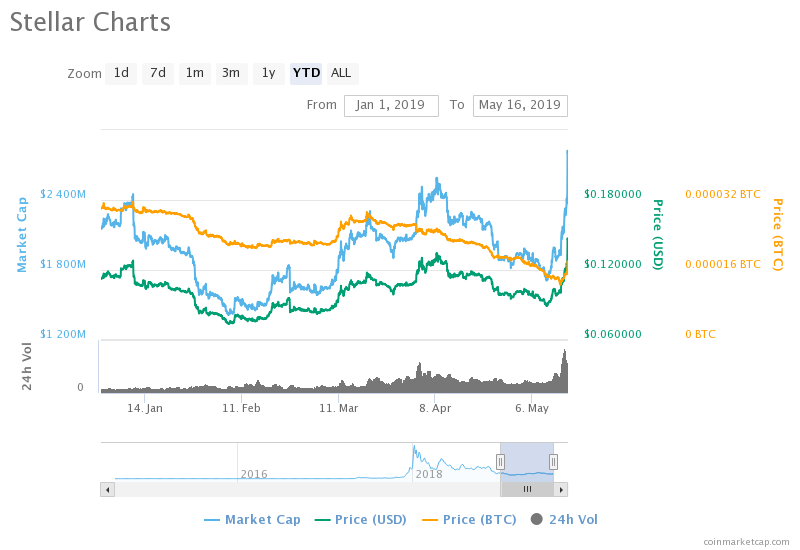Toggle the 24h Vol series in legend
This screenshot has height=550, width=800.
click(x=564, y=520)
